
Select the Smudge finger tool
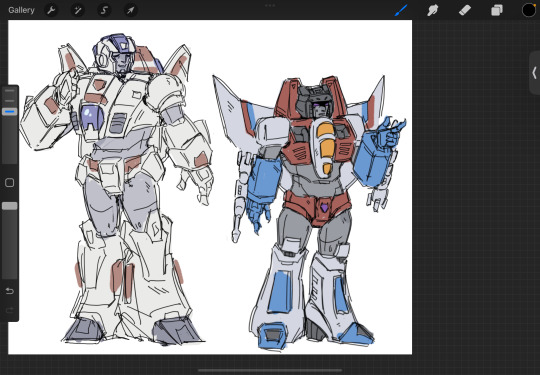(x=433, y=10)
